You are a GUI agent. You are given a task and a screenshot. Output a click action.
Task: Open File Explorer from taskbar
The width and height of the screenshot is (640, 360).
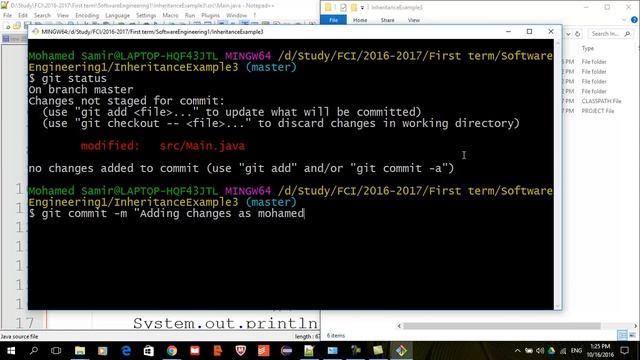coord(80,351)
